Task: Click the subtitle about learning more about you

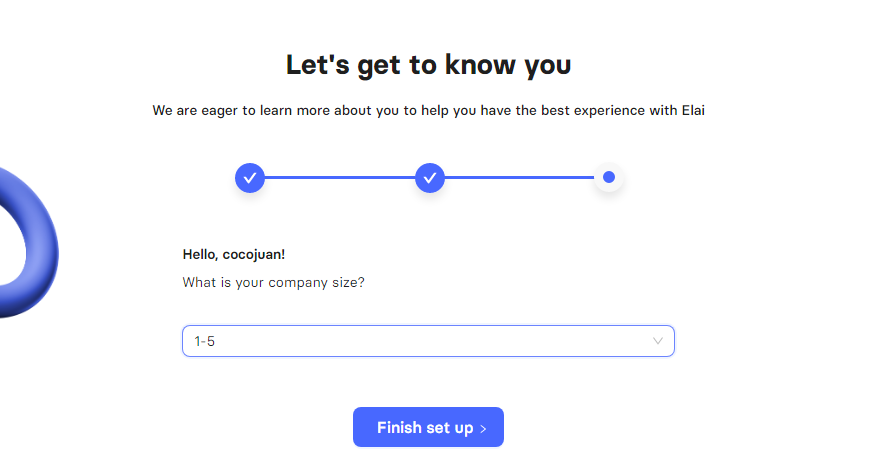Action: [x=428, y=111]
